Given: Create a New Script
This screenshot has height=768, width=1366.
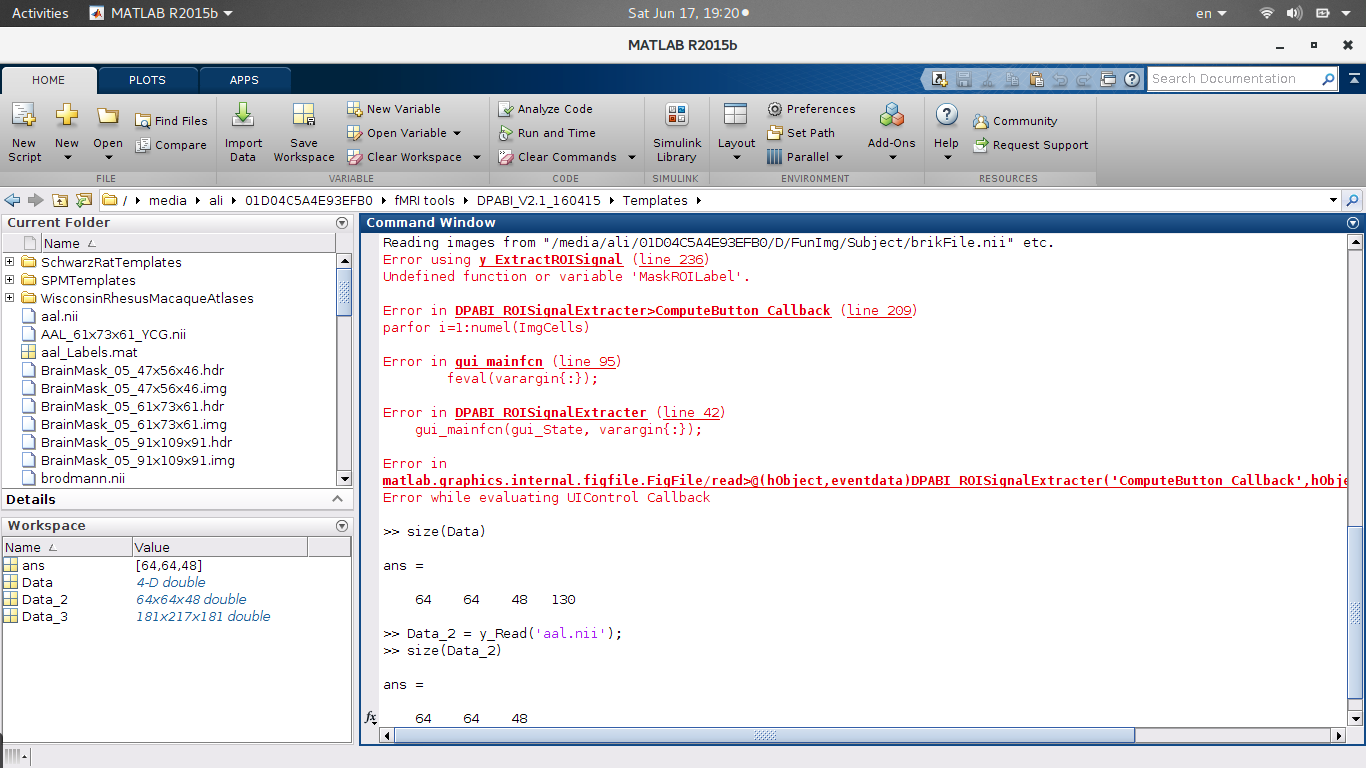Looking at the screenshot, I should point(24,132).
